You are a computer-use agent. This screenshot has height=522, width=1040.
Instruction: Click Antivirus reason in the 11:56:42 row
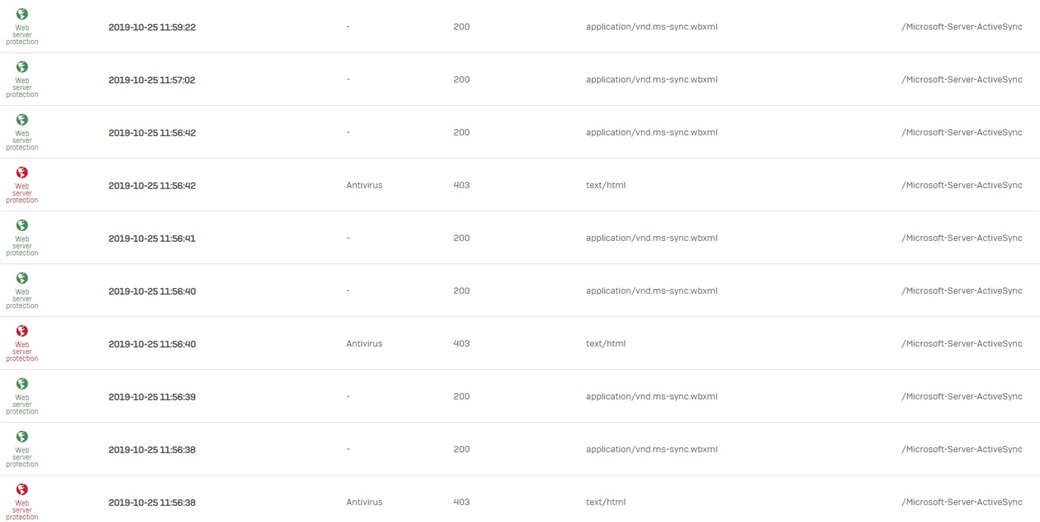click(364, 185)
